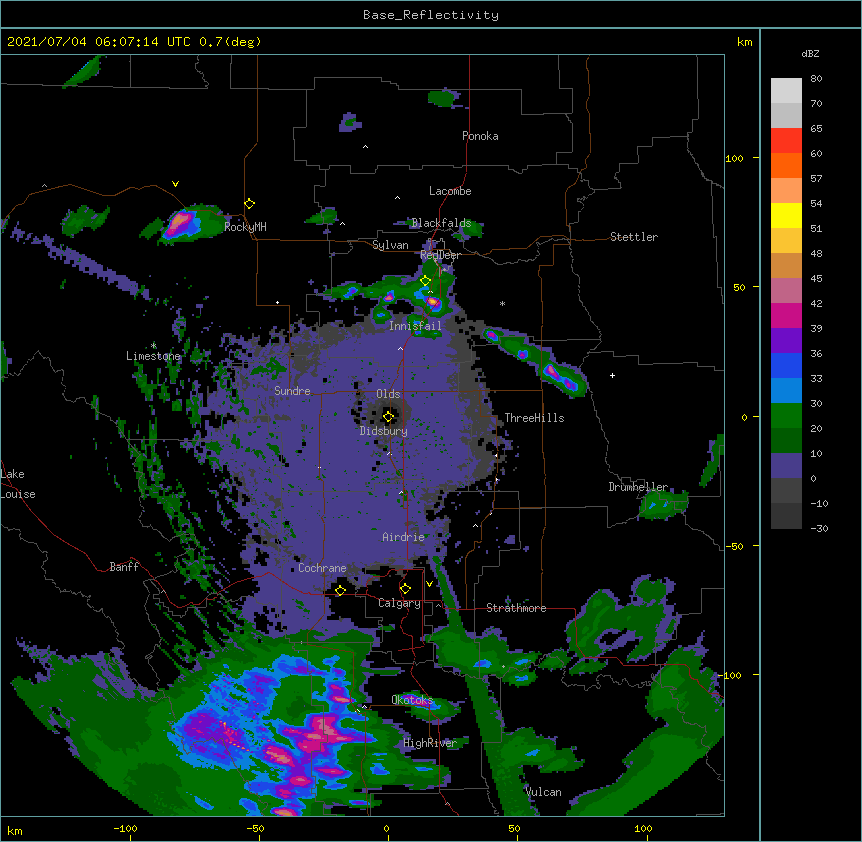Image resolution: width=862 pixels, height=842 pixels.
Task: Click the white plus marker east of ThreeHills
Action: [612, 375]
